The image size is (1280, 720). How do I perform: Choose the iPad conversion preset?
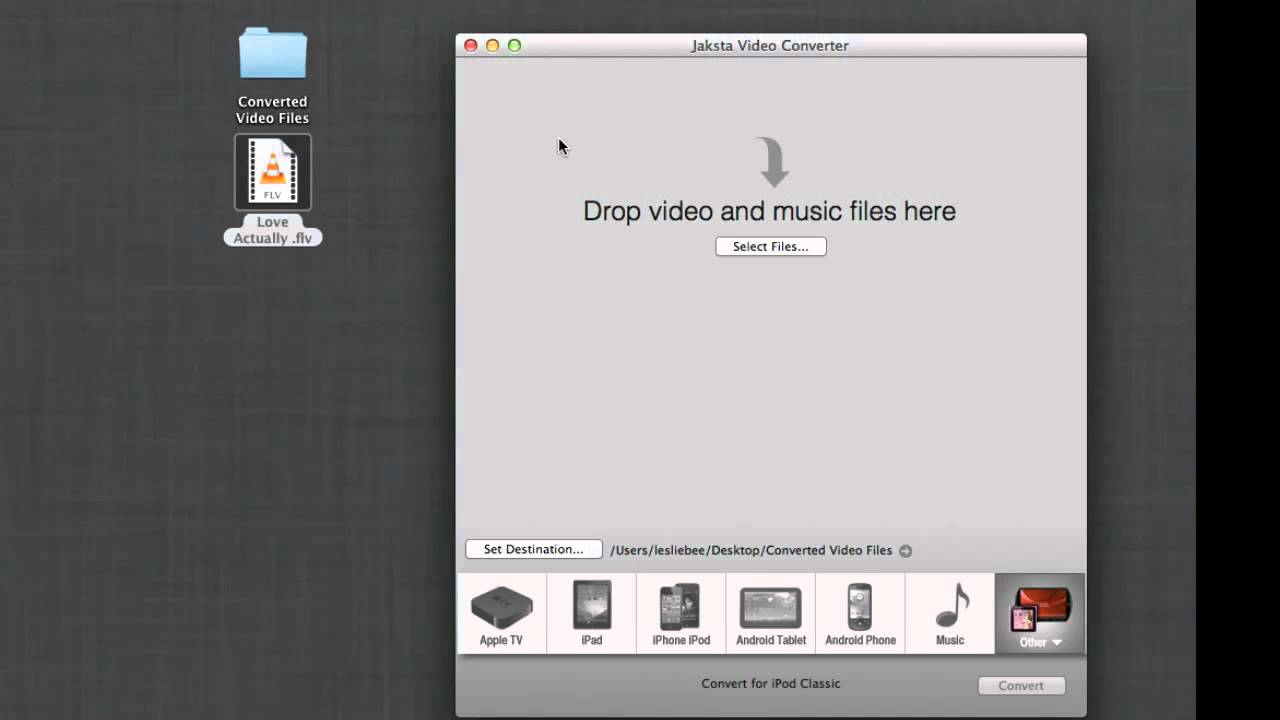591,613
